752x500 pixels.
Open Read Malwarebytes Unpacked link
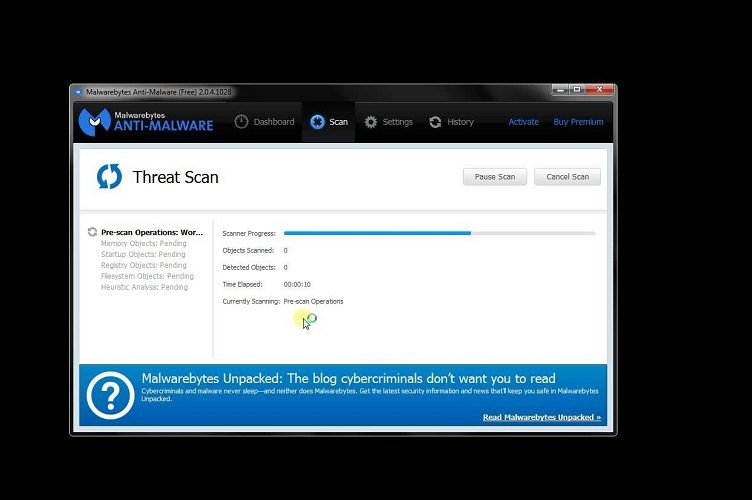541,417
